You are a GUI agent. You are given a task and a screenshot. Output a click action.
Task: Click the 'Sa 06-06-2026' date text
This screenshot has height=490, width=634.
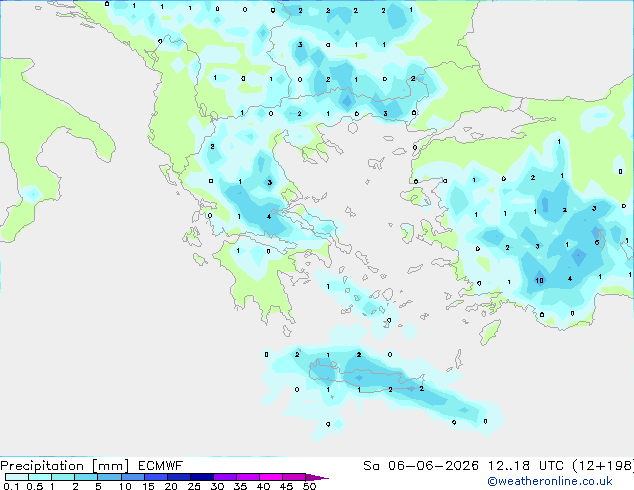(421, 466)
